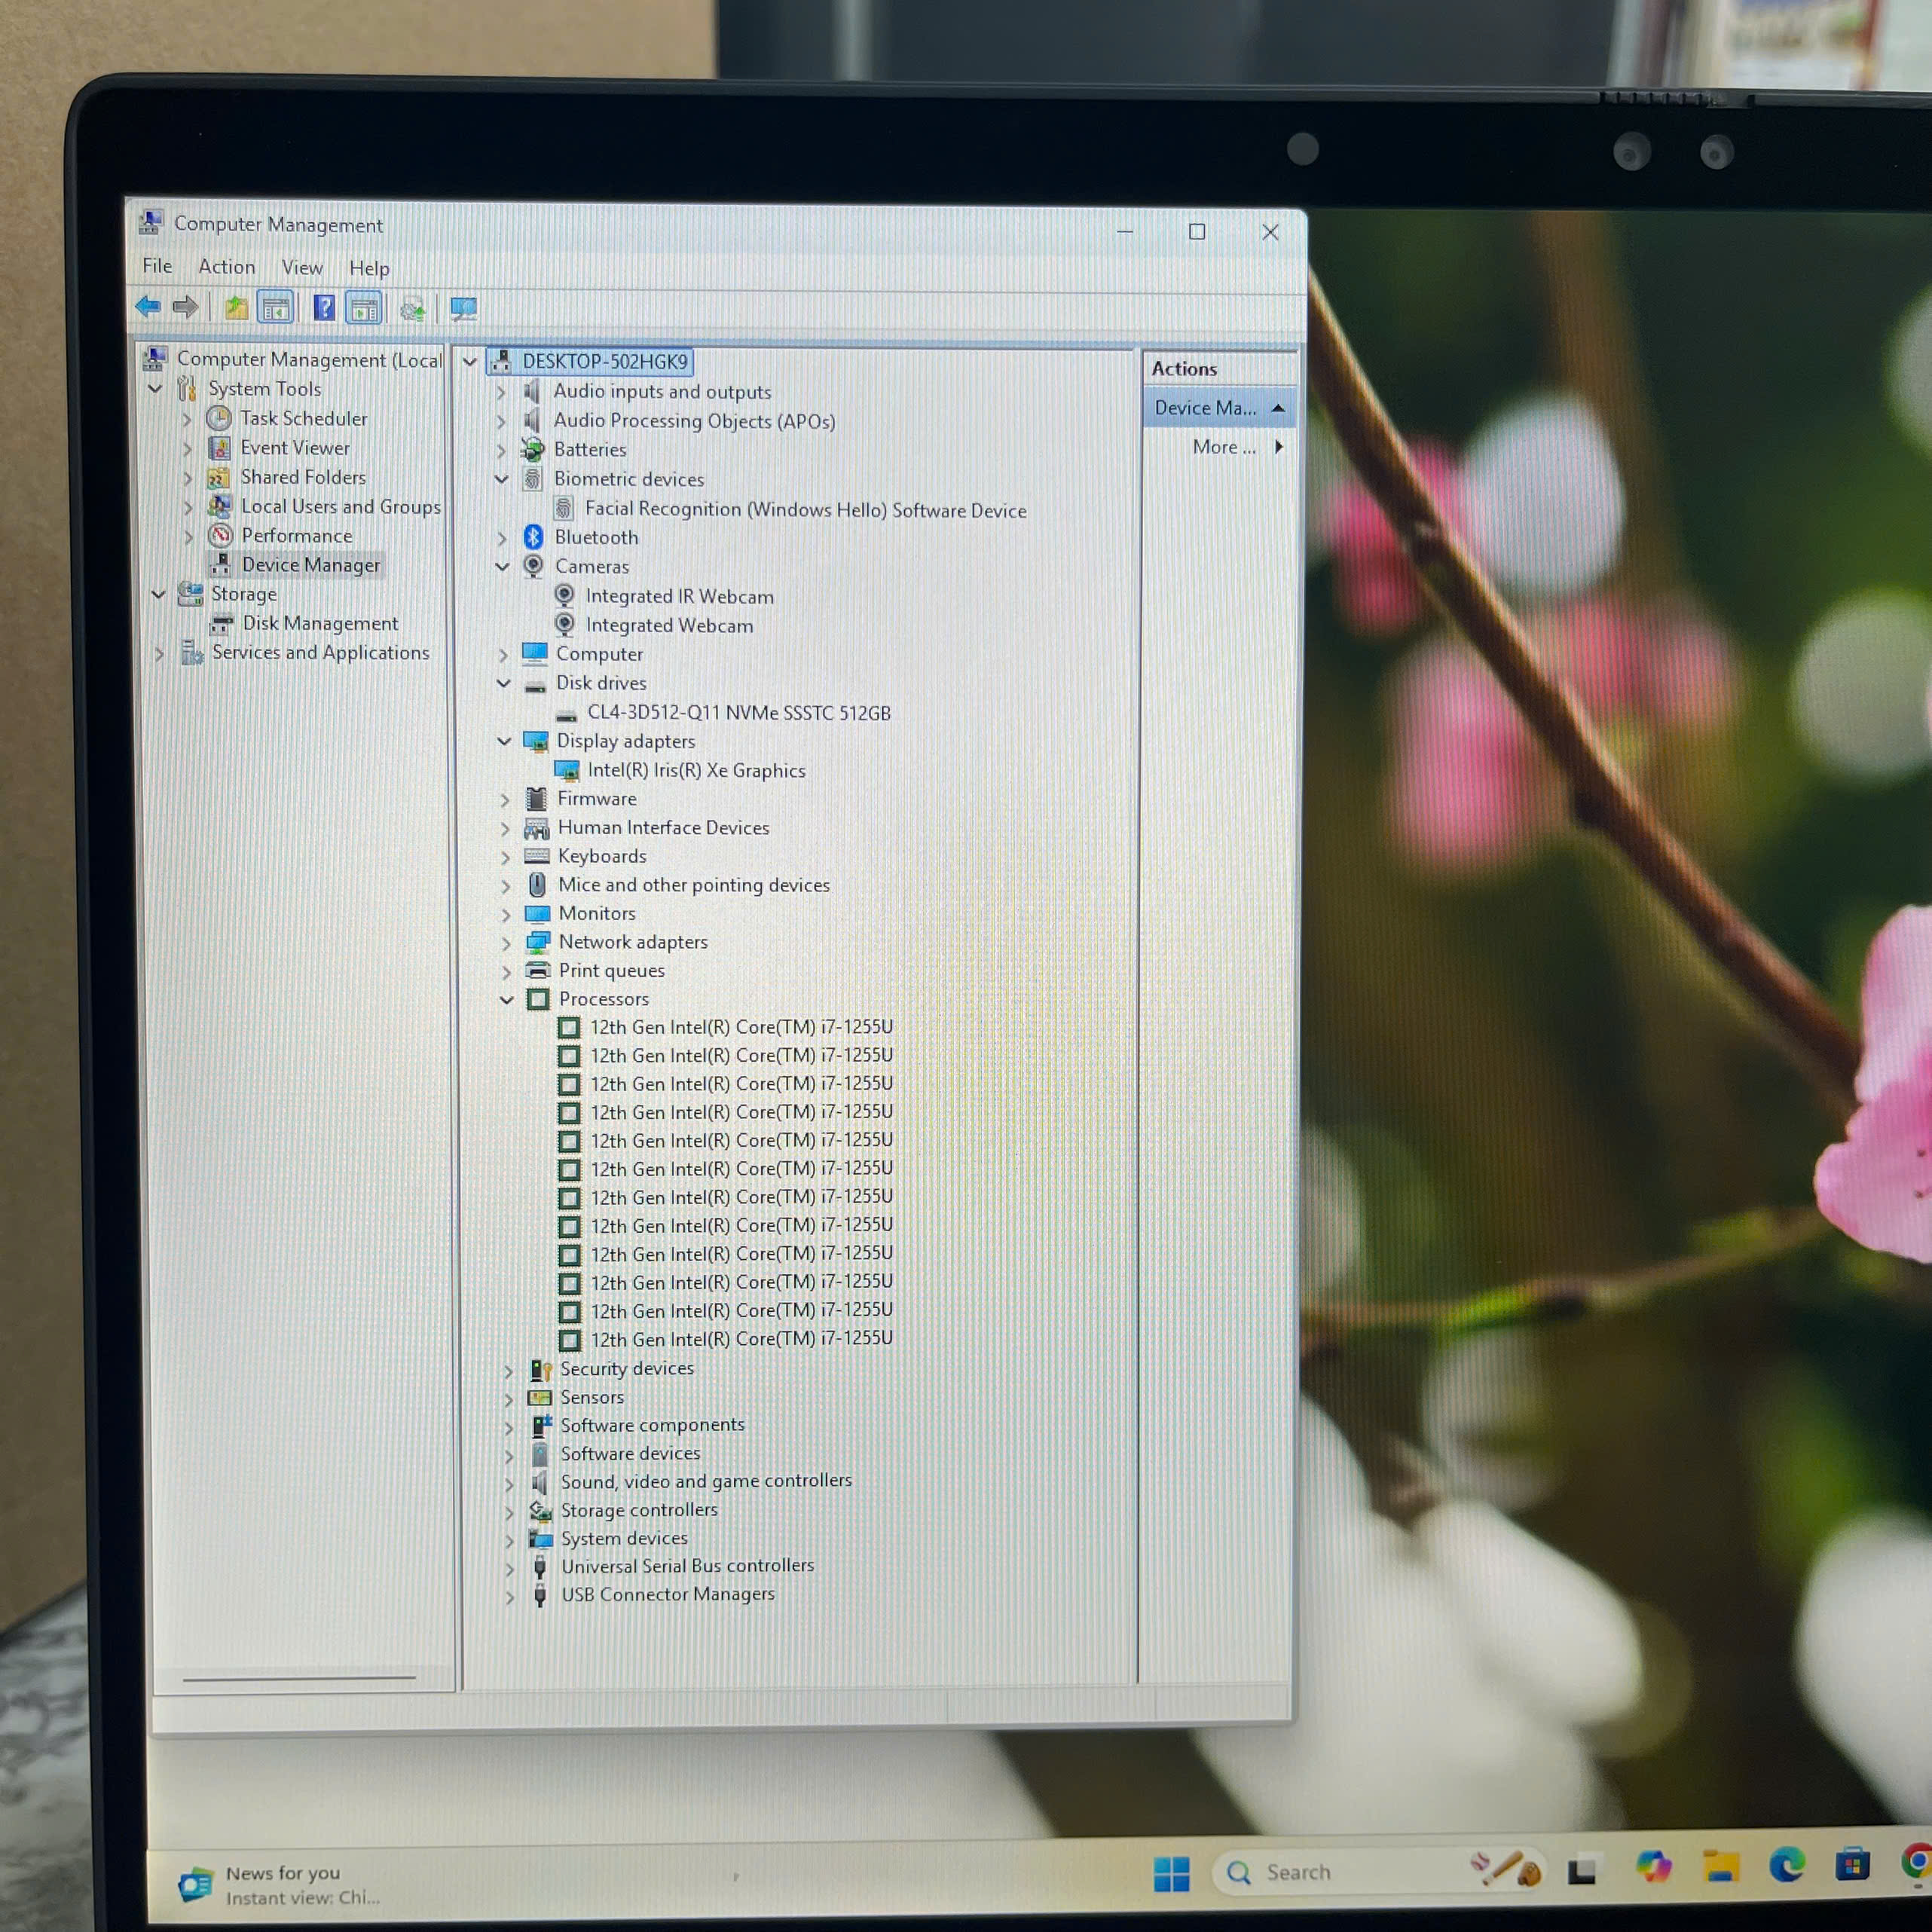The height and width of the screenshot is (1932, 1932).
Task: Click the Network adapters icon
Action: (538, 942)
